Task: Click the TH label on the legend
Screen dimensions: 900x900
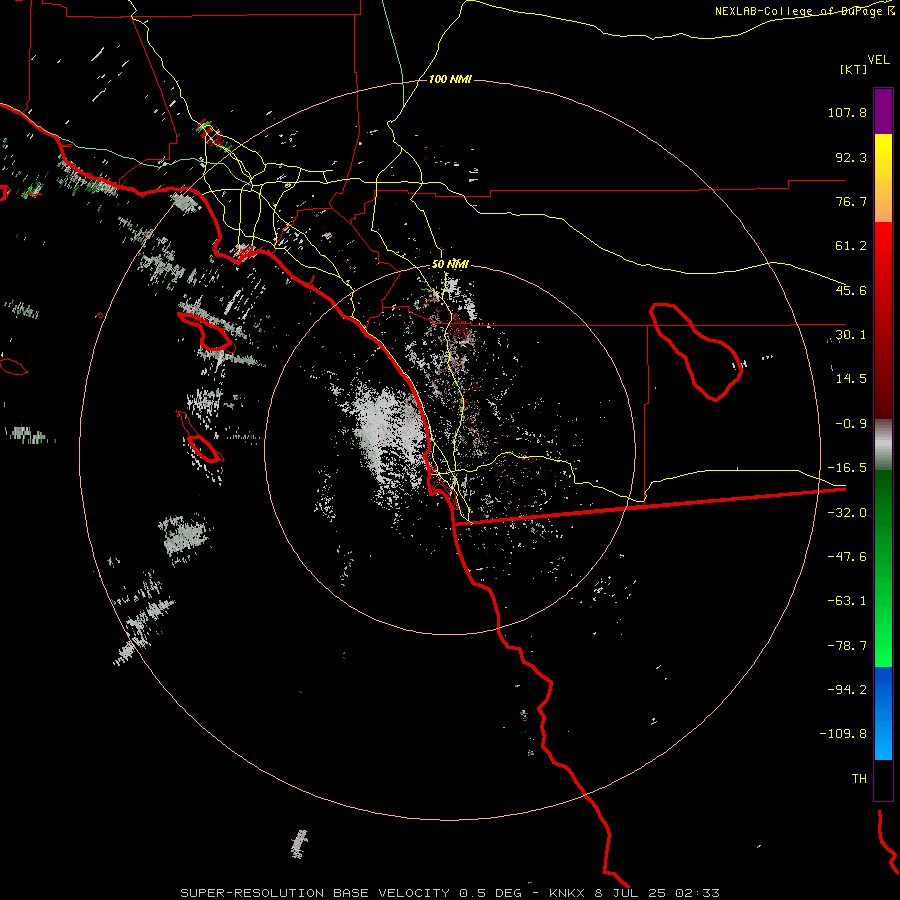Action: pos(859,779)
